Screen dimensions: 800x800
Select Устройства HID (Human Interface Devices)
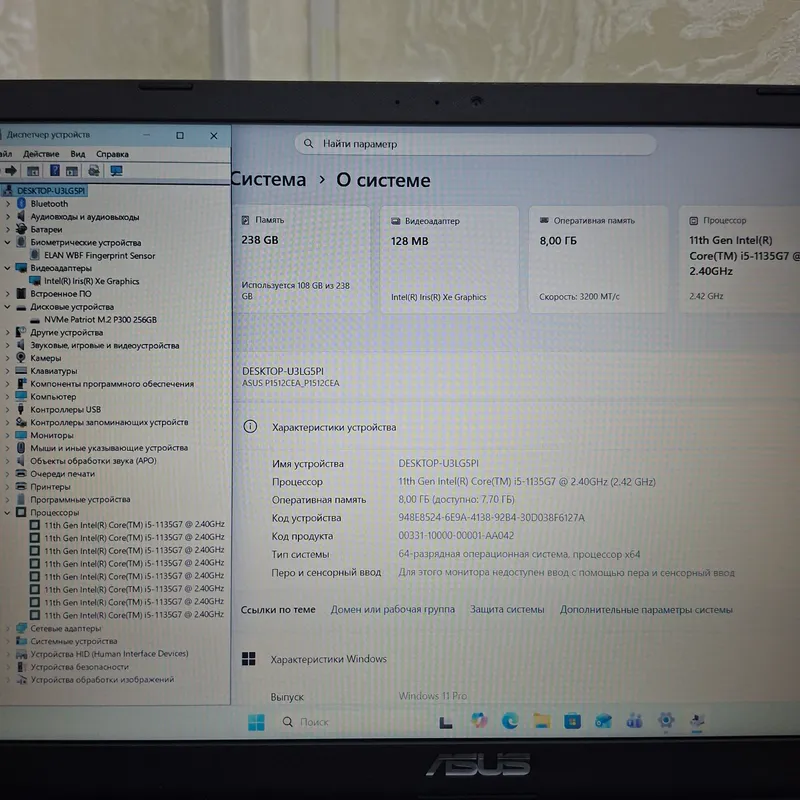[x=109, y=654]
